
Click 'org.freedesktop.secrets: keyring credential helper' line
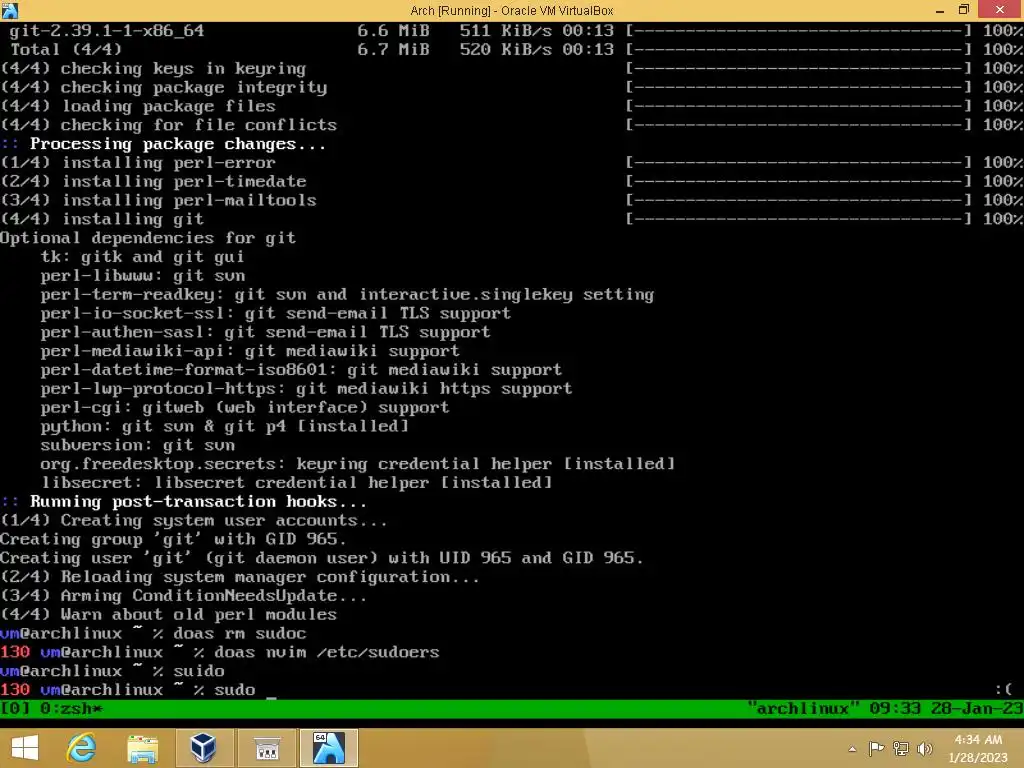(x=358, y=464)
